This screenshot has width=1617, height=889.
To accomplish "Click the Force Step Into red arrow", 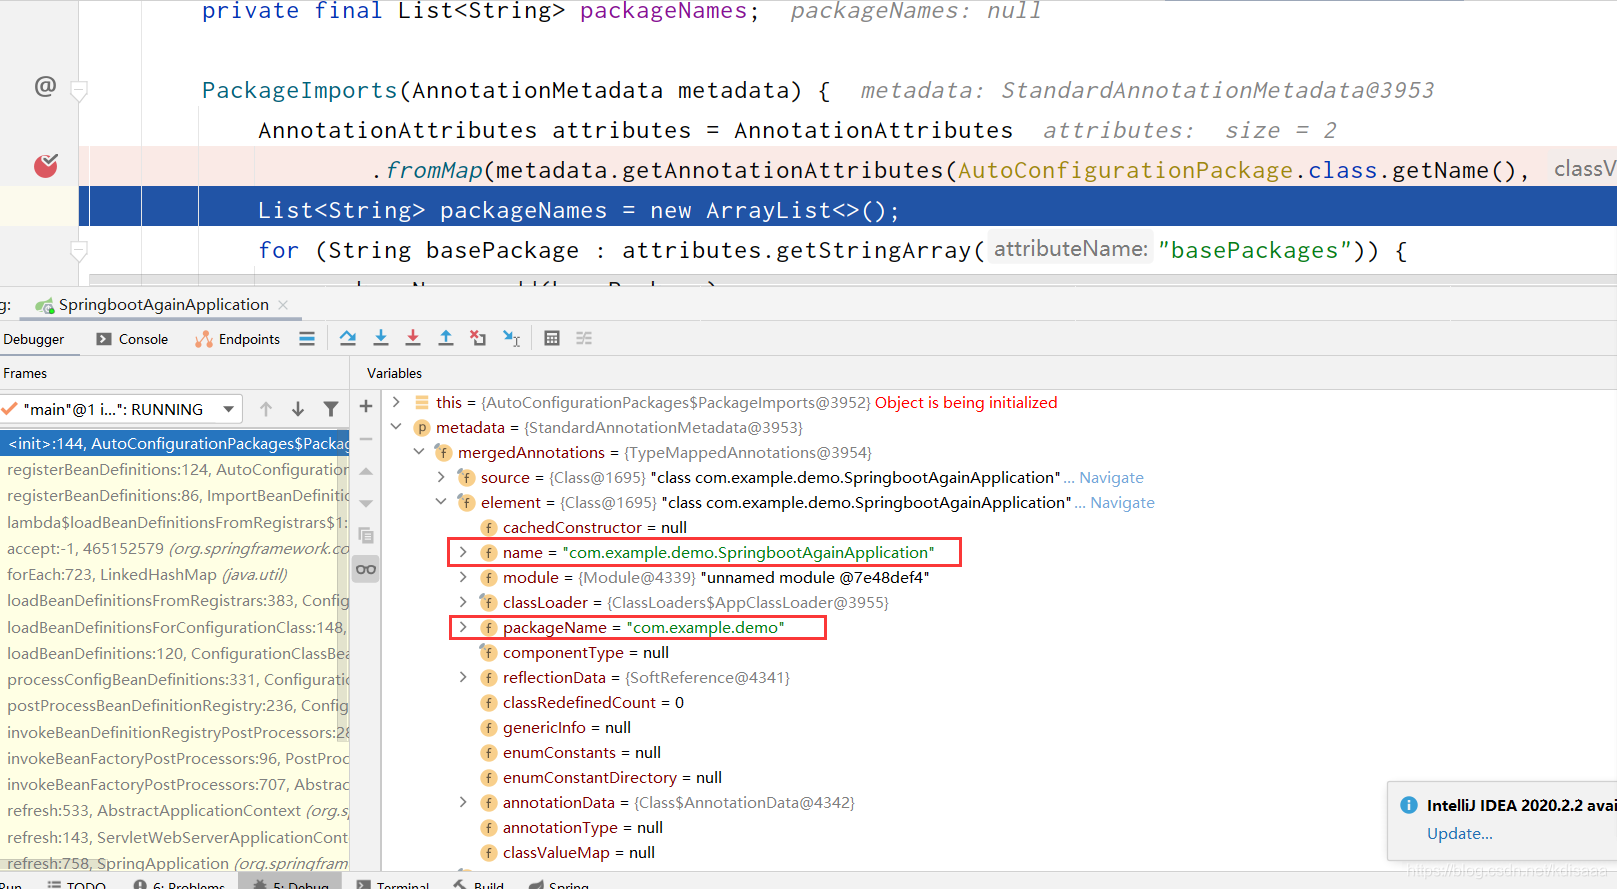I will 413,338.
